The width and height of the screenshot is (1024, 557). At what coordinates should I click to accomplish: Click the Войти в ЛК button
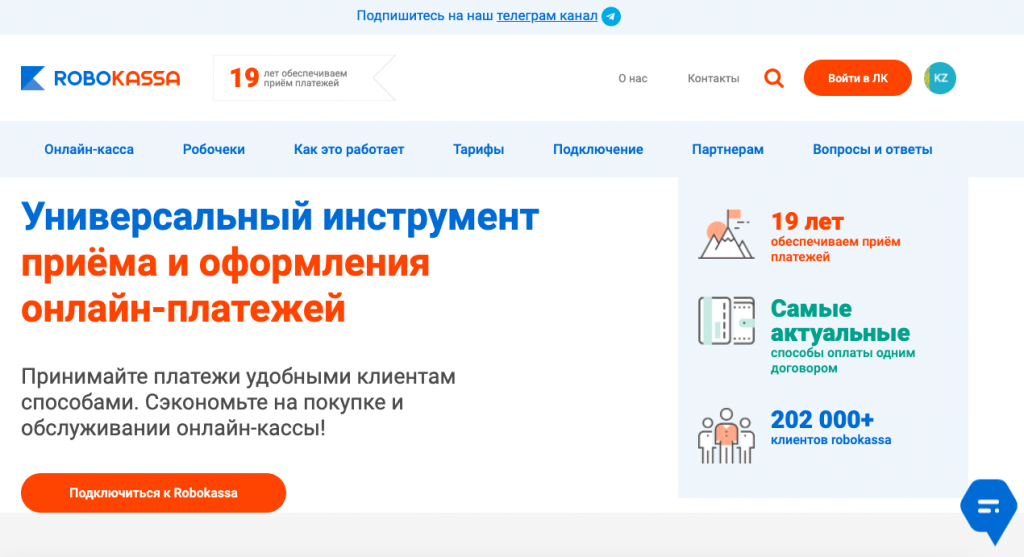pos(857,78)
